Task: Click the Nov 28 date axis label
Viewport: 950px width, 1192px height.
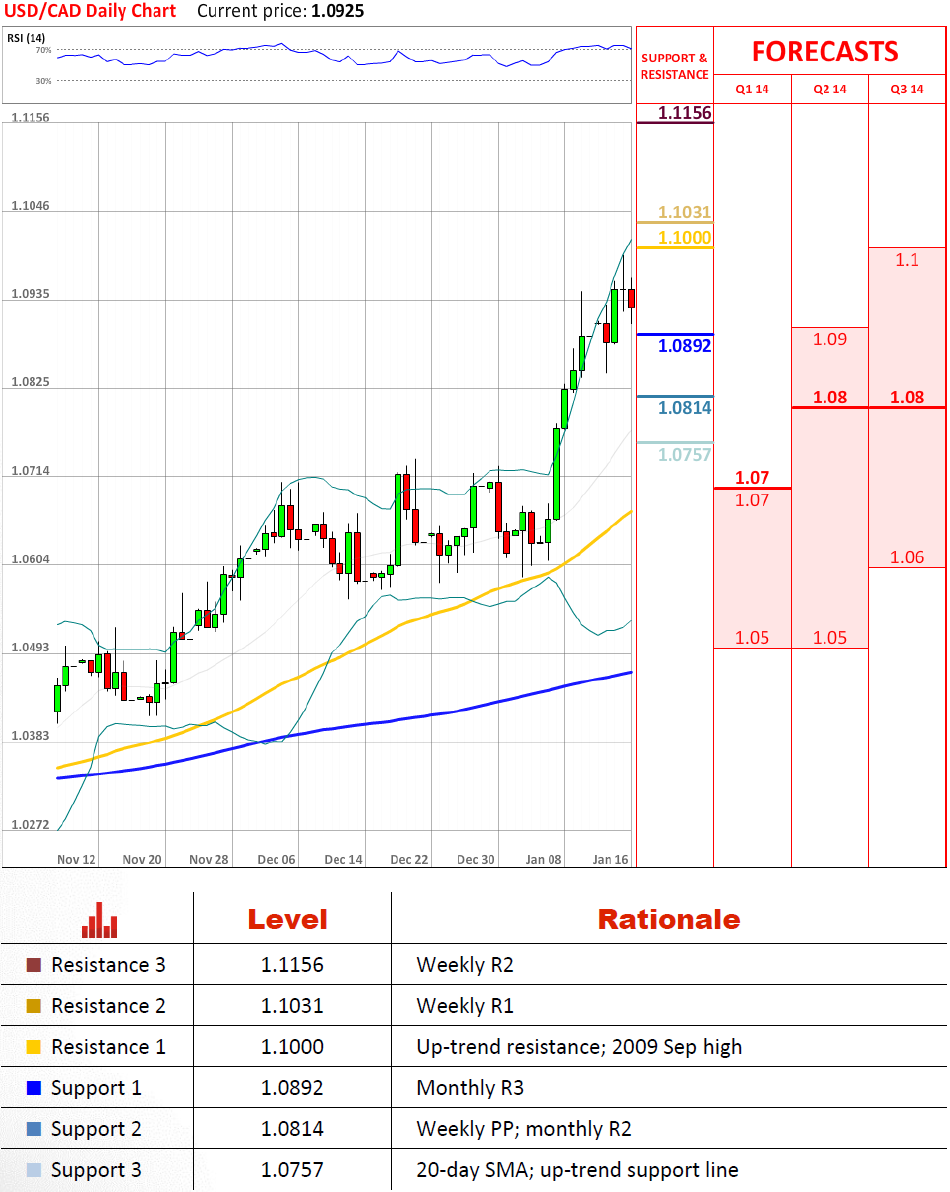Action: (x=208, y=860)
